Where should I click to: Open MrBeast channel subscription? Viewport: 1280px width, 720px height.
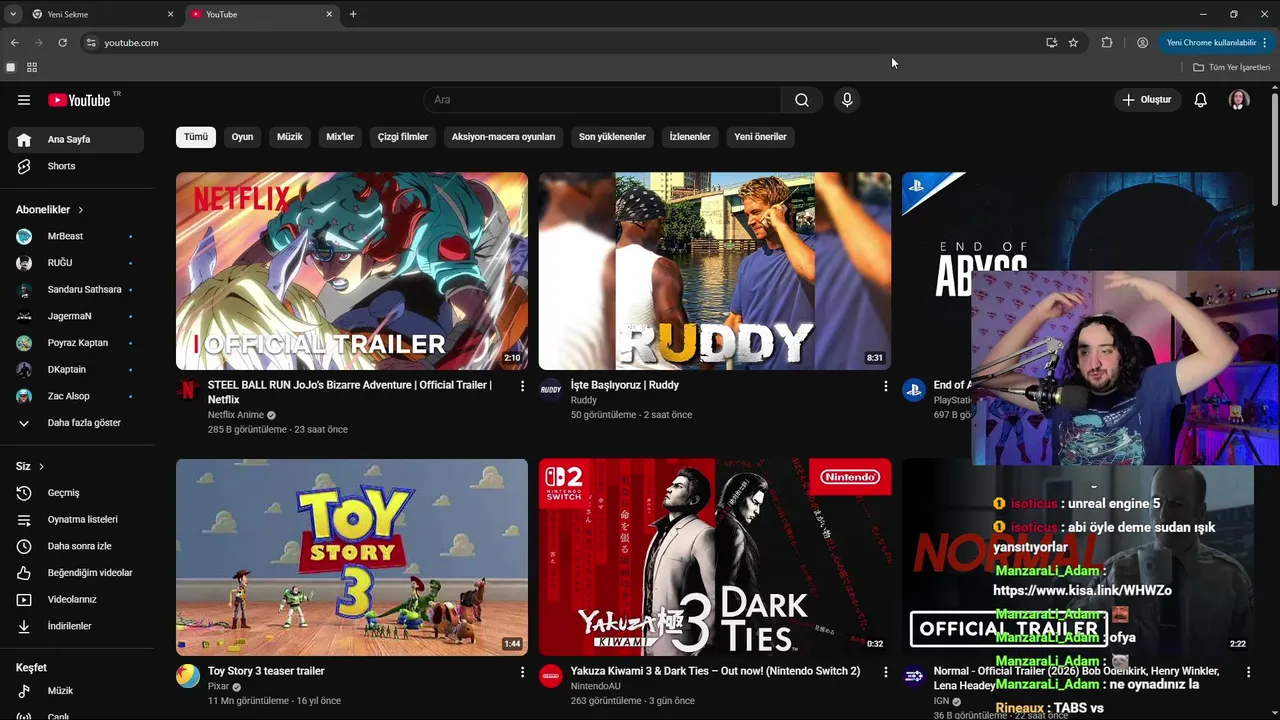[x=76, y=236]
